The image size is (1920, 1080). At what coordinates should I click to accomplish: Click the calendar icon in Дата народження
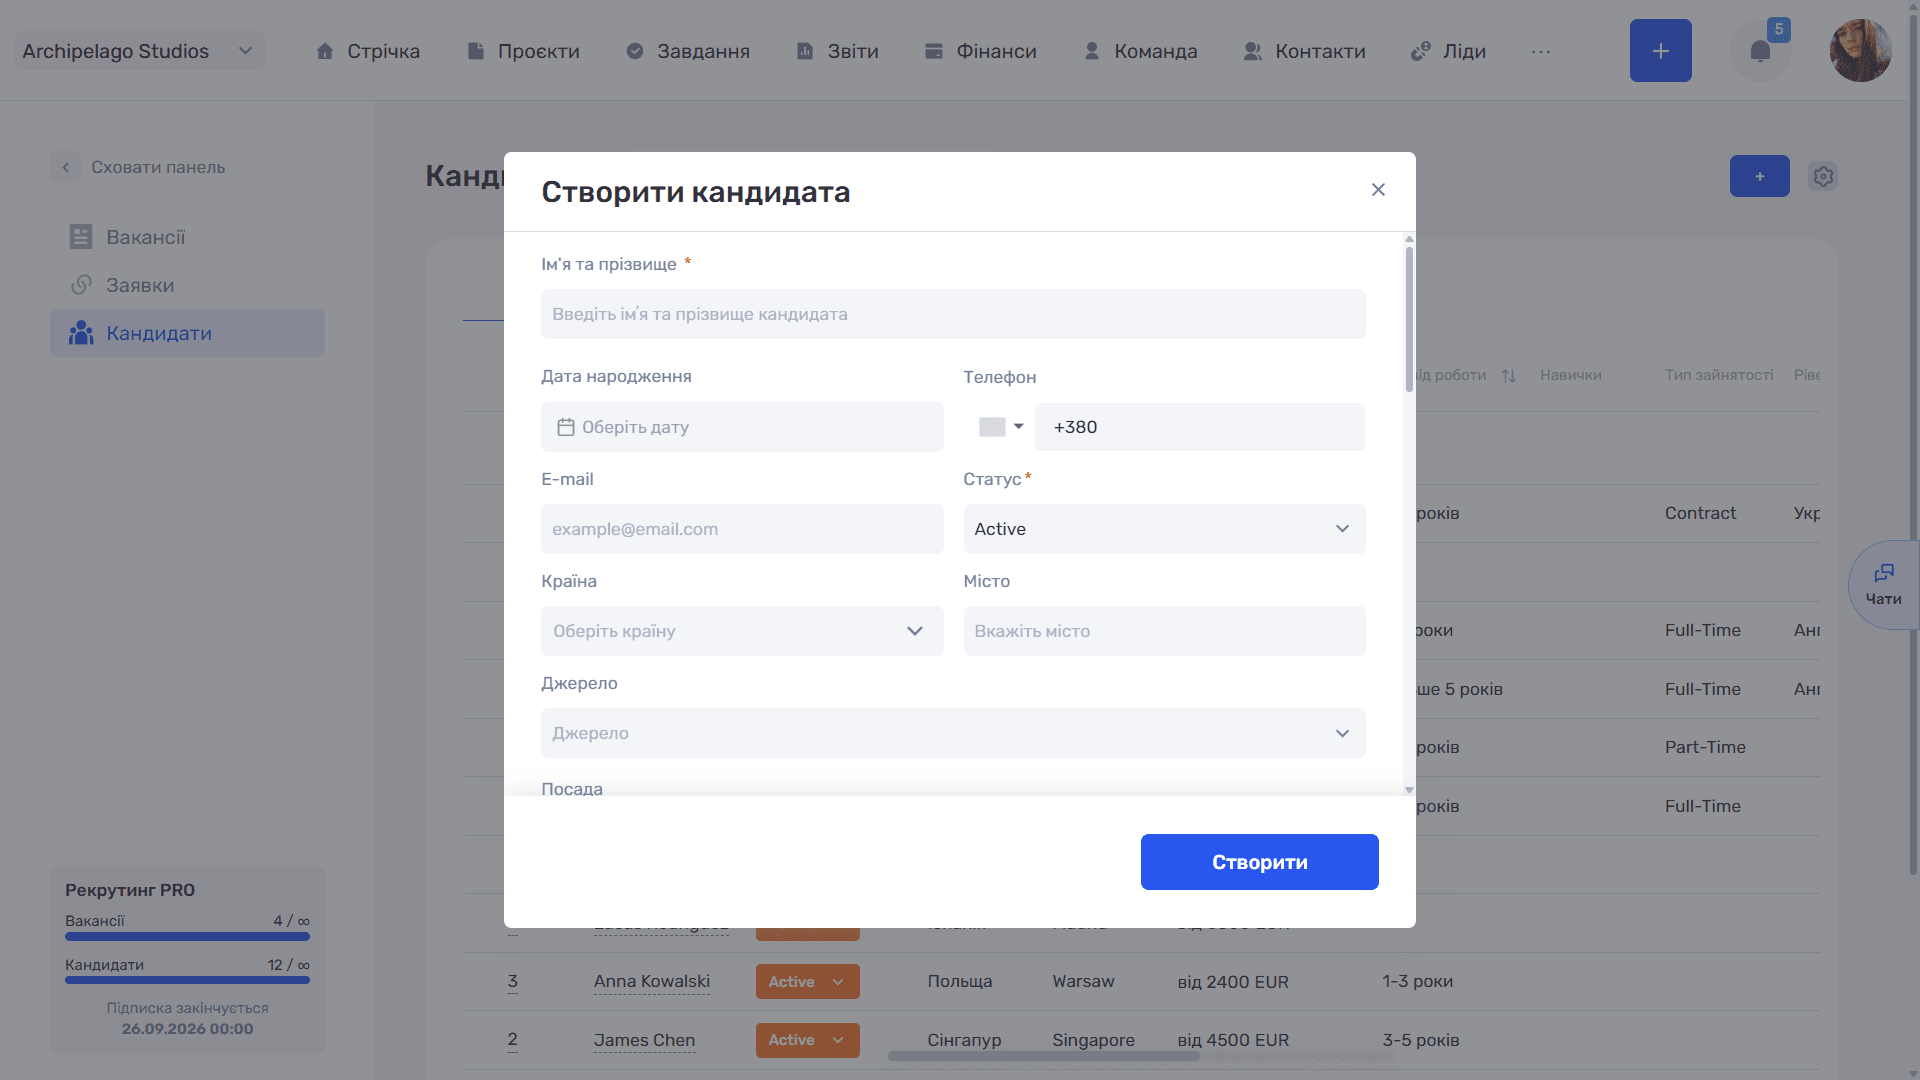(565, 427)
